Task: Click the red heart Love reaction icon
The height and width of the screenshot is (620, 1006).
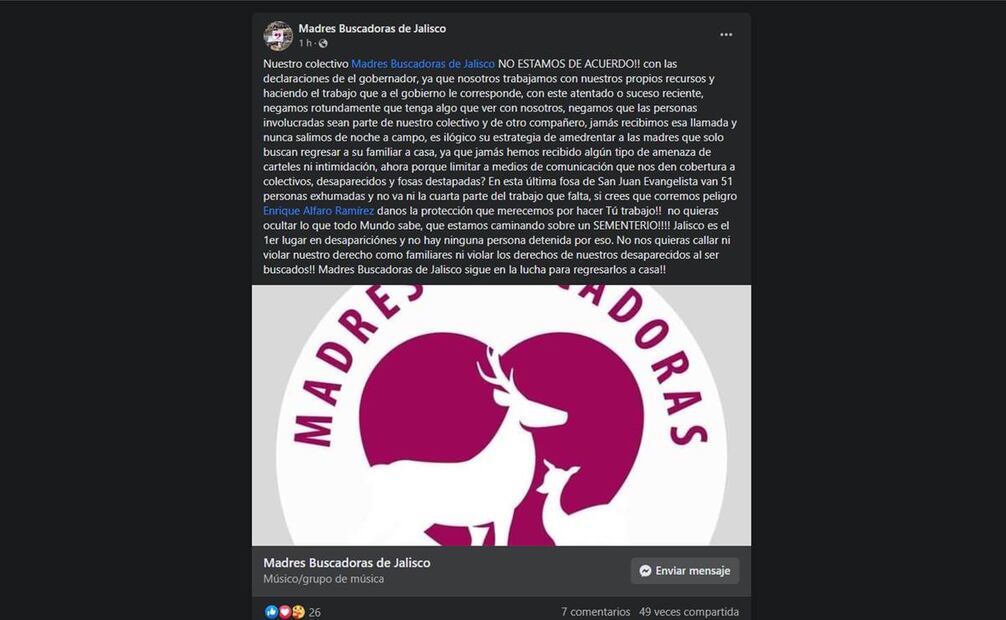Action: click(284, 612)
